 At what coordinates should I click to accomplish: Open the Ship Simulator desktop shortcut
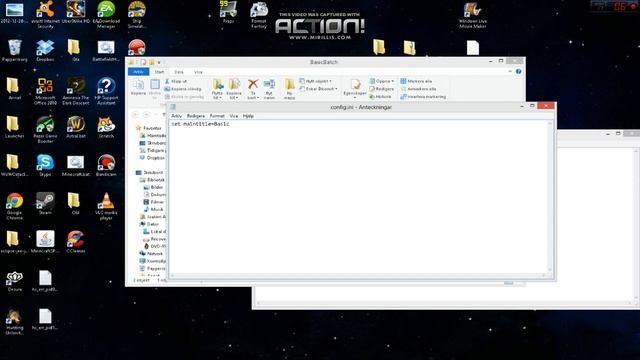(137, 14)
